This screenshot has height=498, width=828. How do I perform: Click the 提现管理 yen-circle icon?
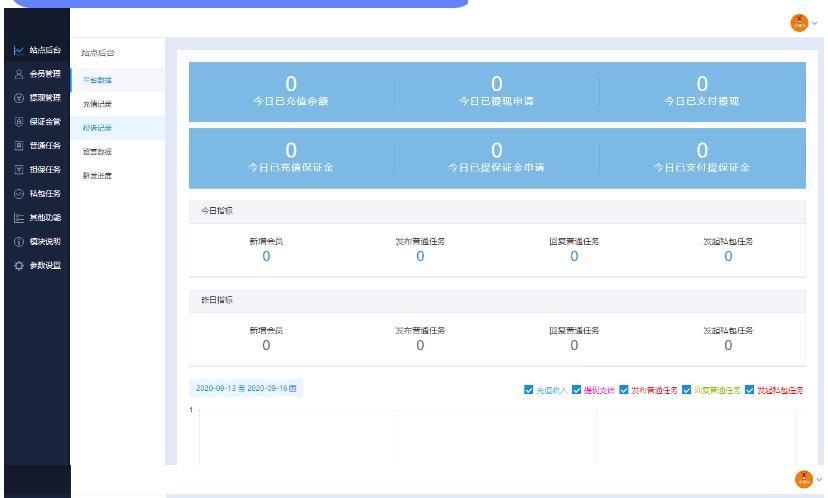click(18, 98)
